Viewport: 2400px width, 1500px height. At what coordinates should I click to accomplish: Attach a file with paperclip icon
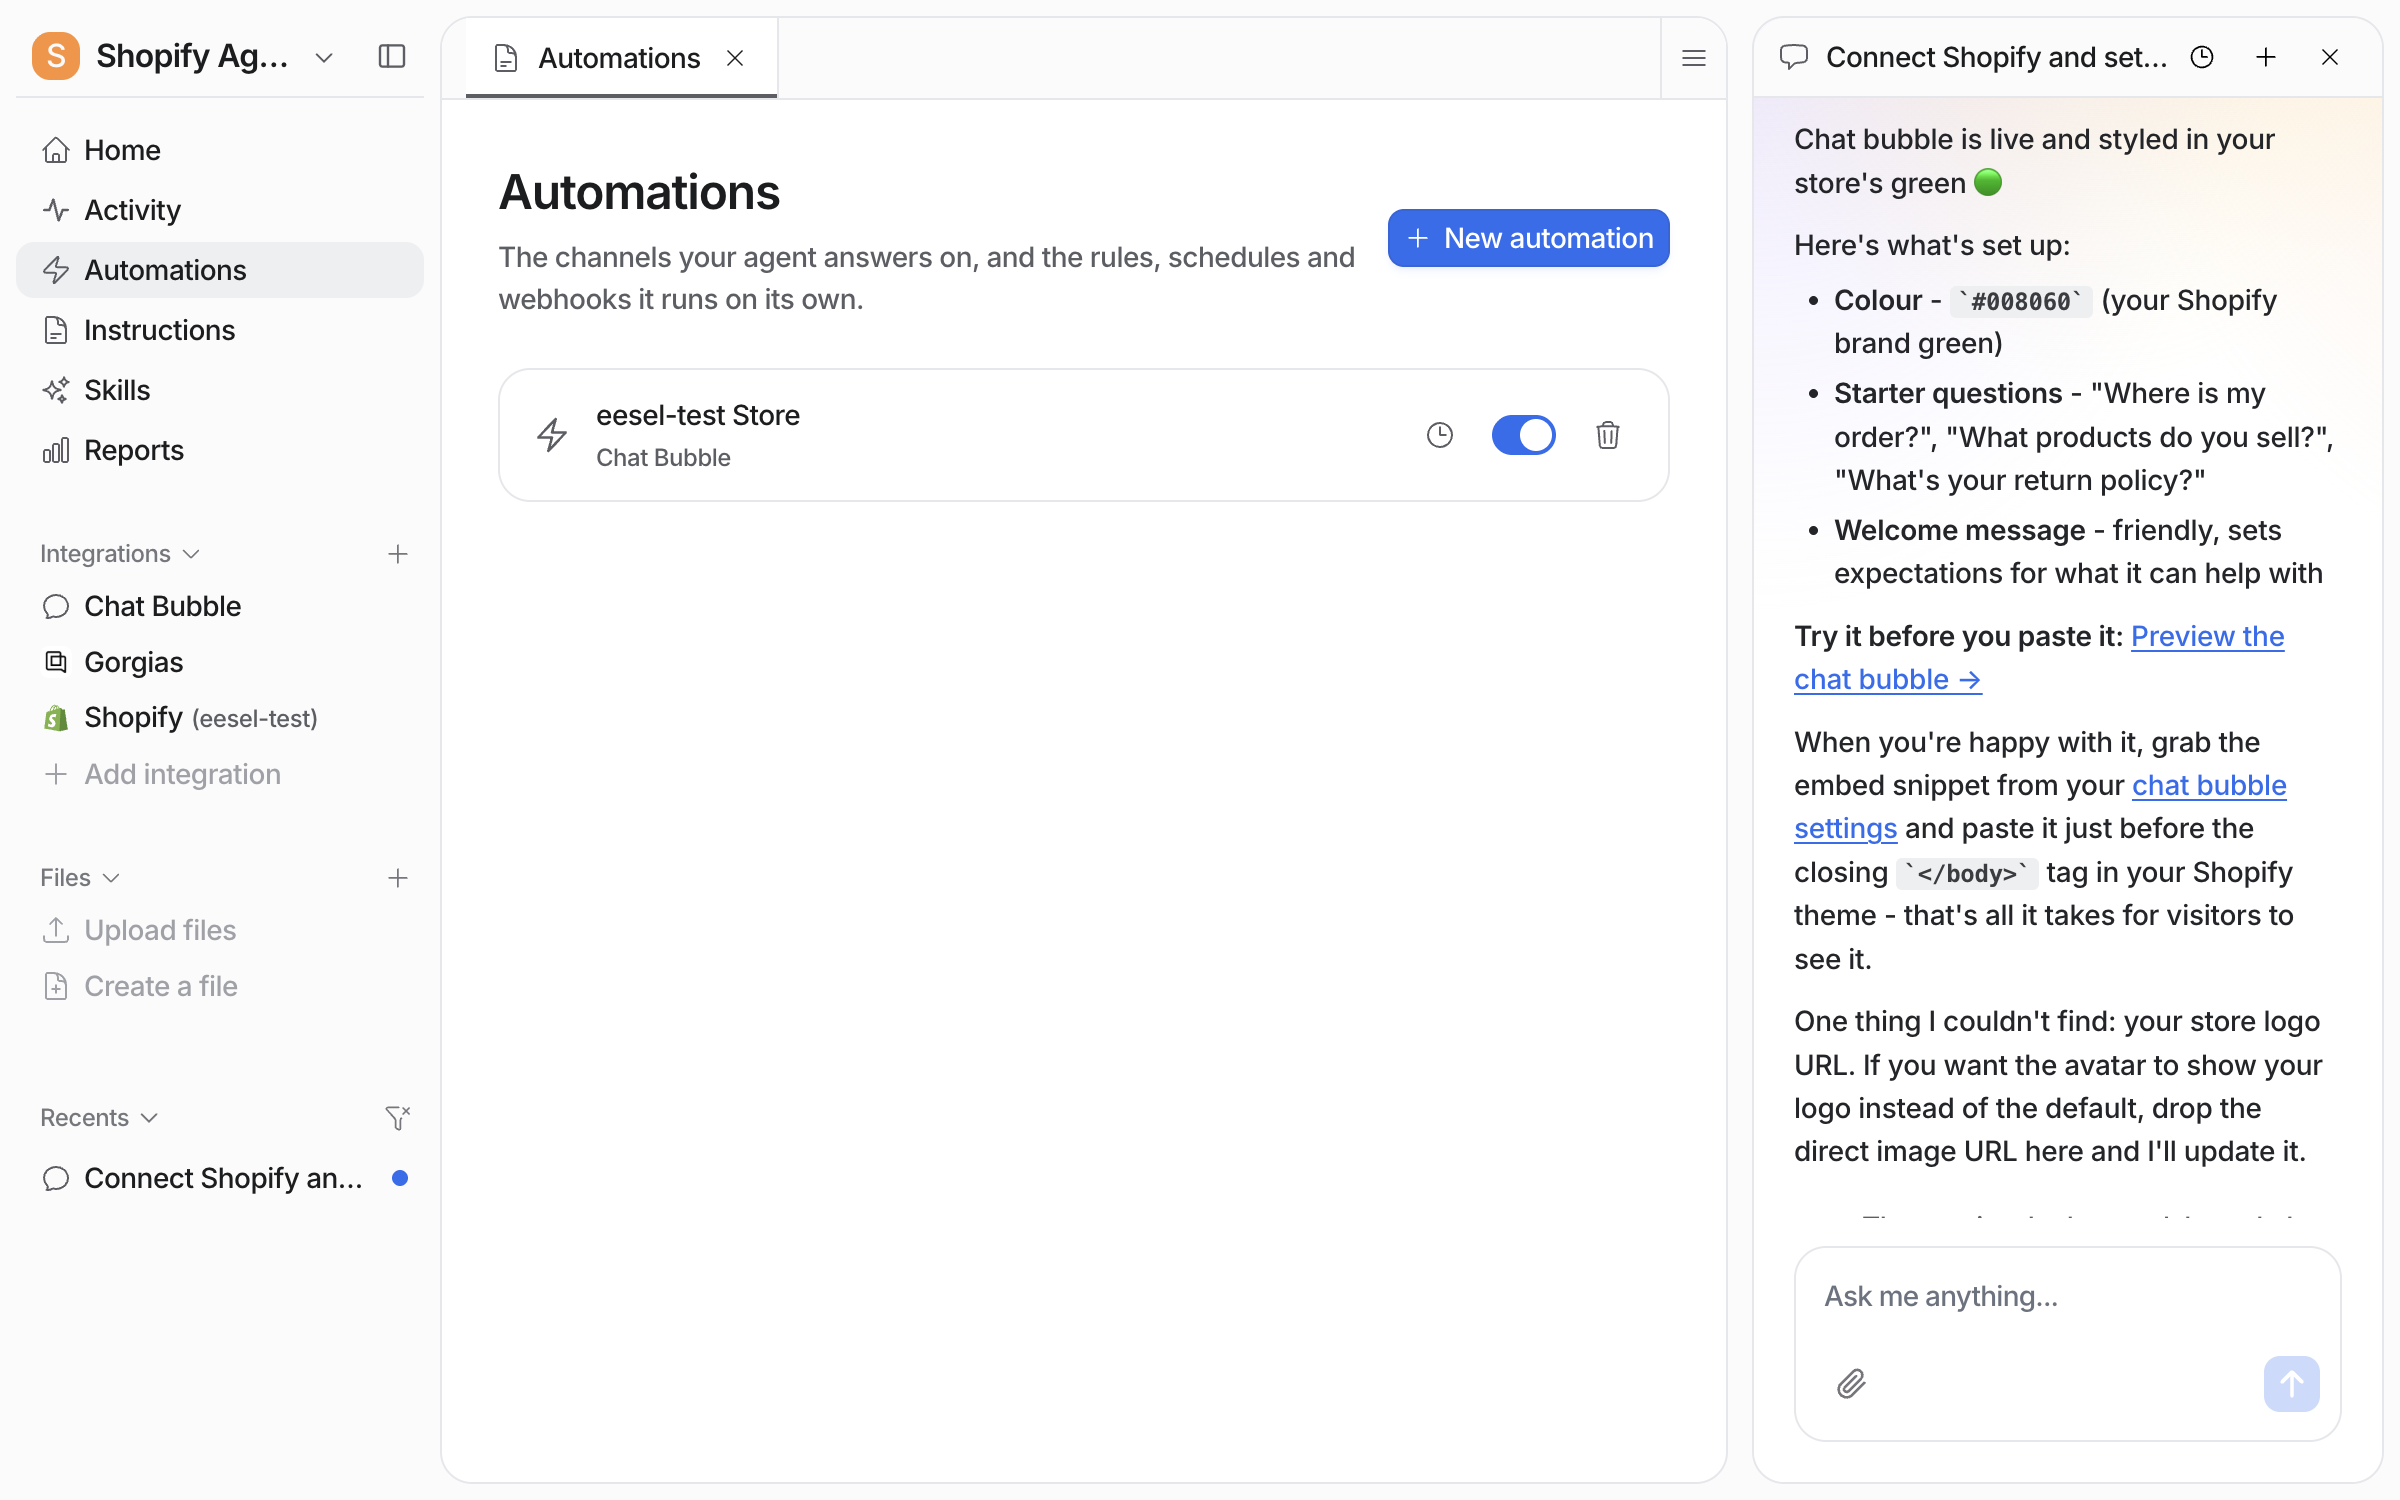pos(1852,1384)
